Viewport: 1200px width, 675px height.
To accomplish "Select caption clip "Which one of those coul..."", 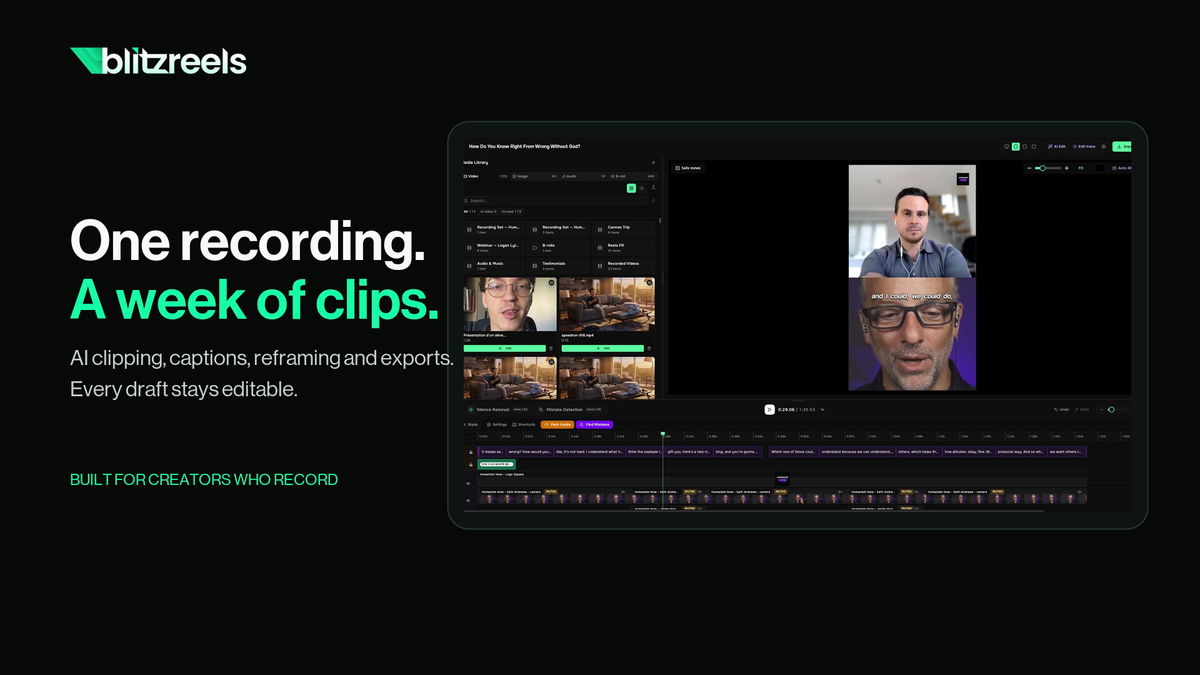I will (x=793, y=452).
